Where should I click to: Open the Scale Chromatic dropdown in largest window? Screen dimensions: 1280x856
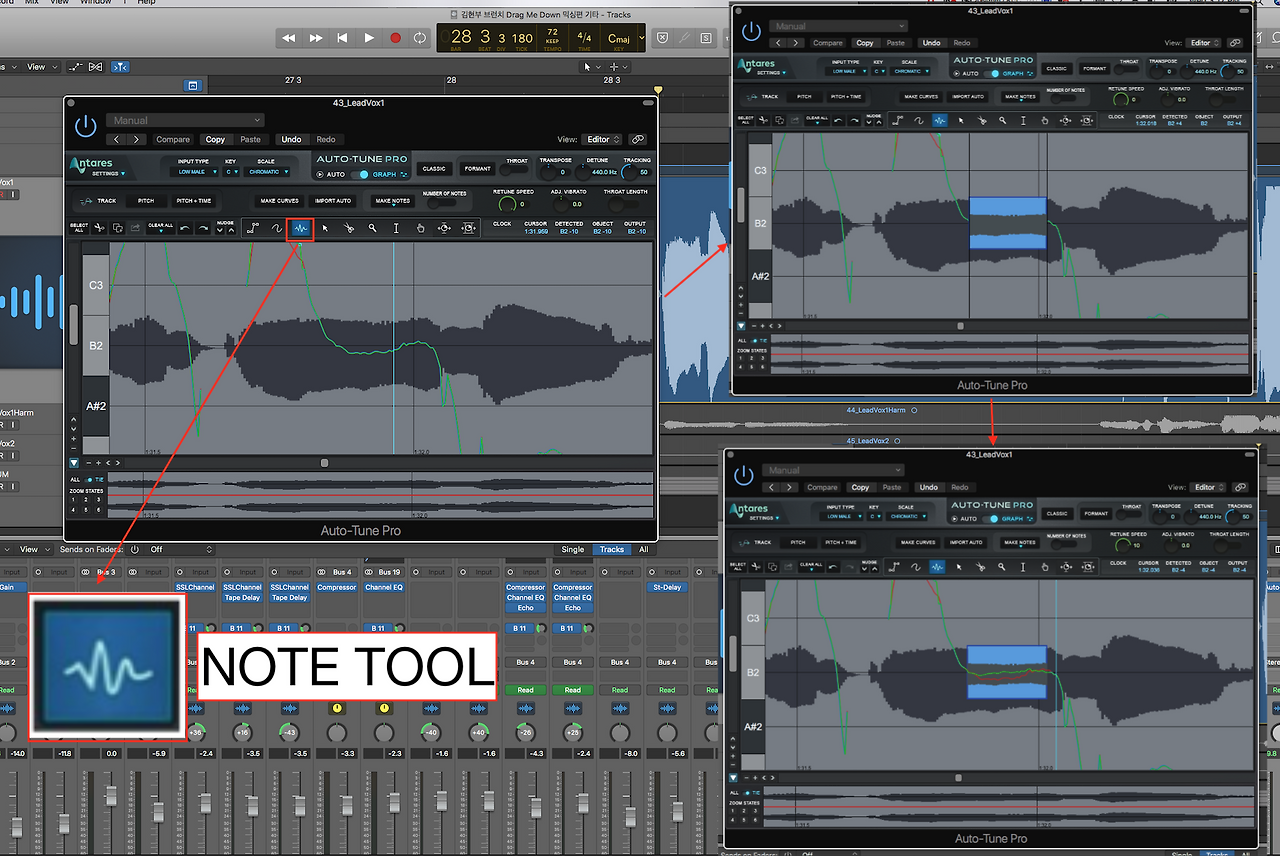point(266,172)
